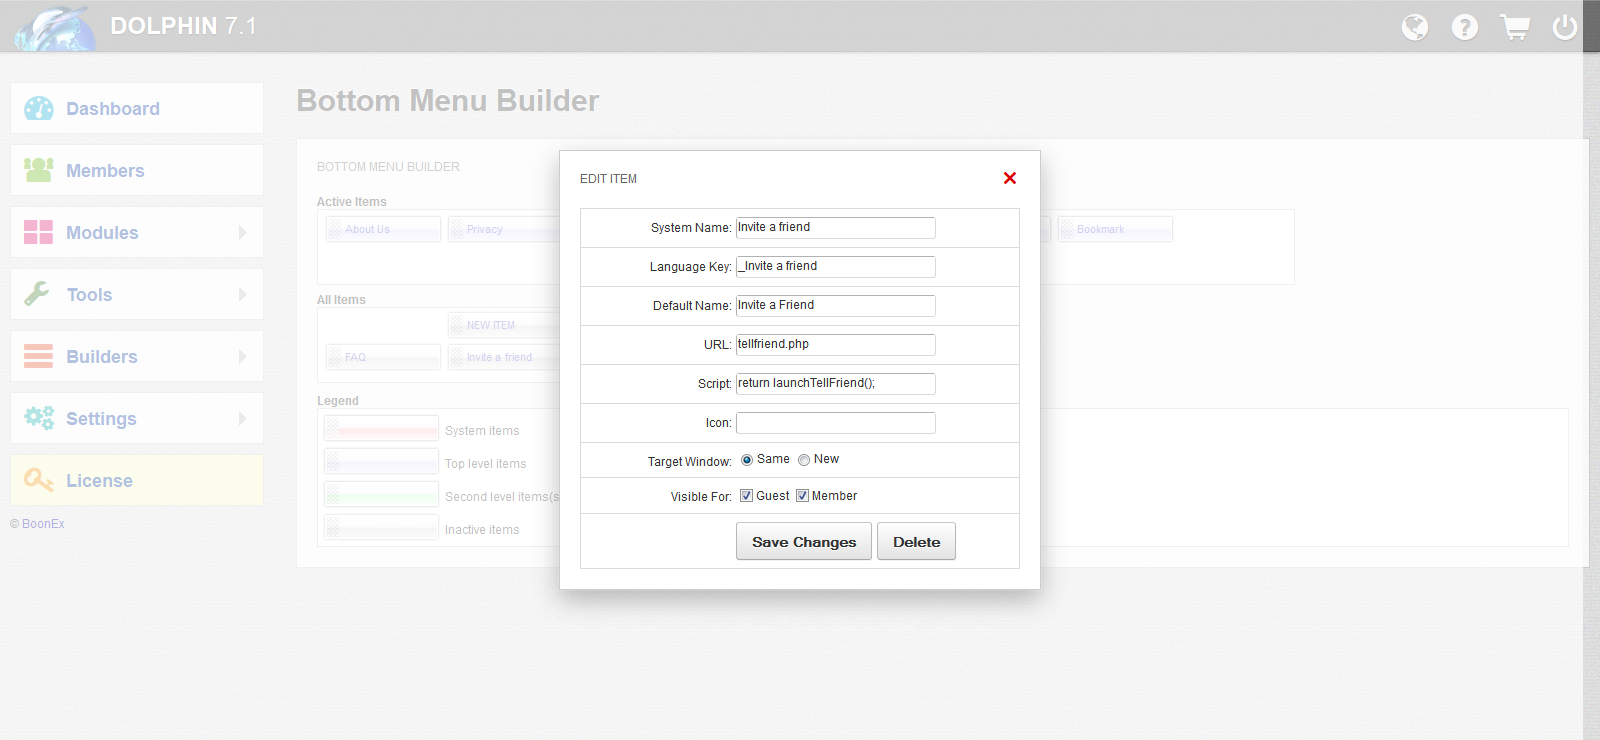Click the Dashboard gauge icon
Screen dimensions: 1600x740
(39, 108)
